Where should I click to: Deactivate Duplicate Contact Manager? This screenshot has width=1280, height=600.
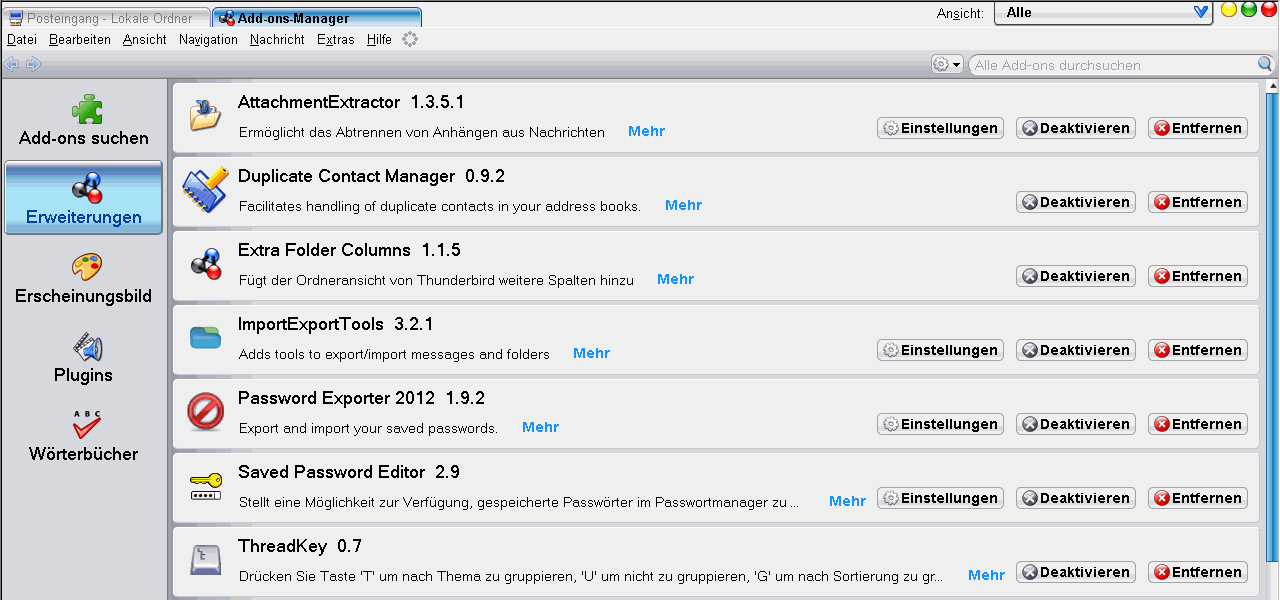[1076, 202]
